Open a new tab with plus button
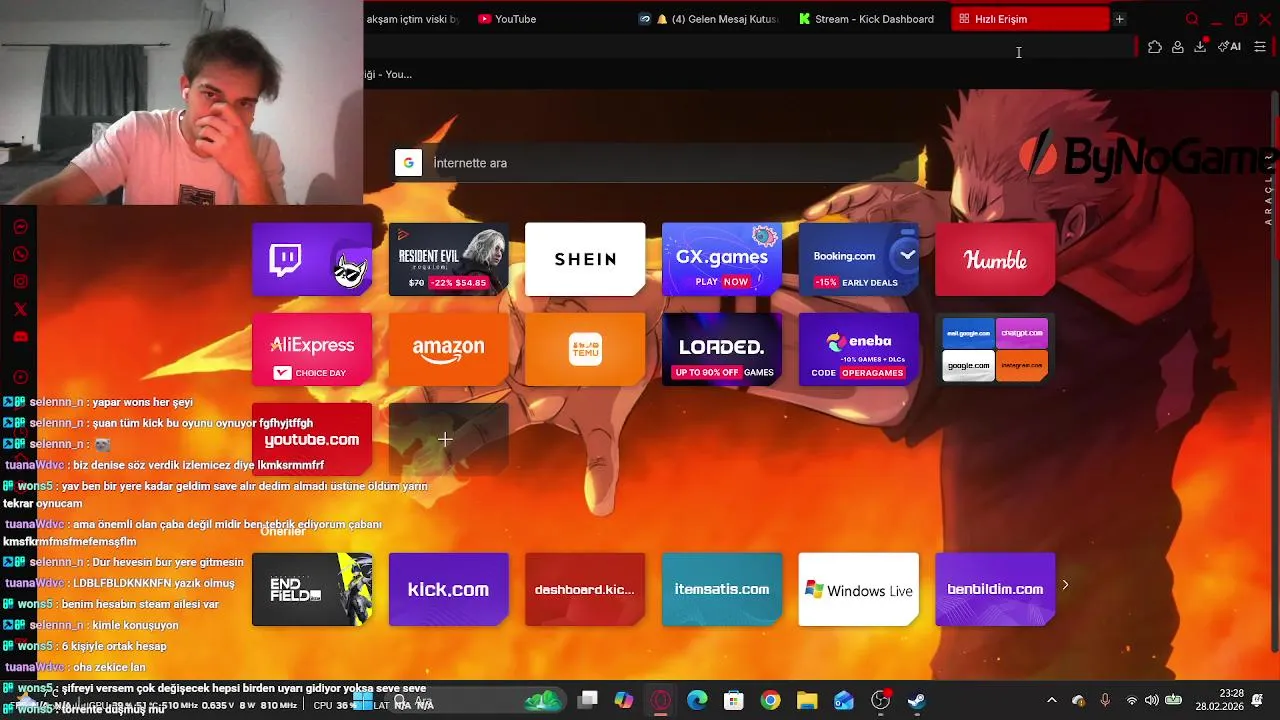 [1120, 19]
